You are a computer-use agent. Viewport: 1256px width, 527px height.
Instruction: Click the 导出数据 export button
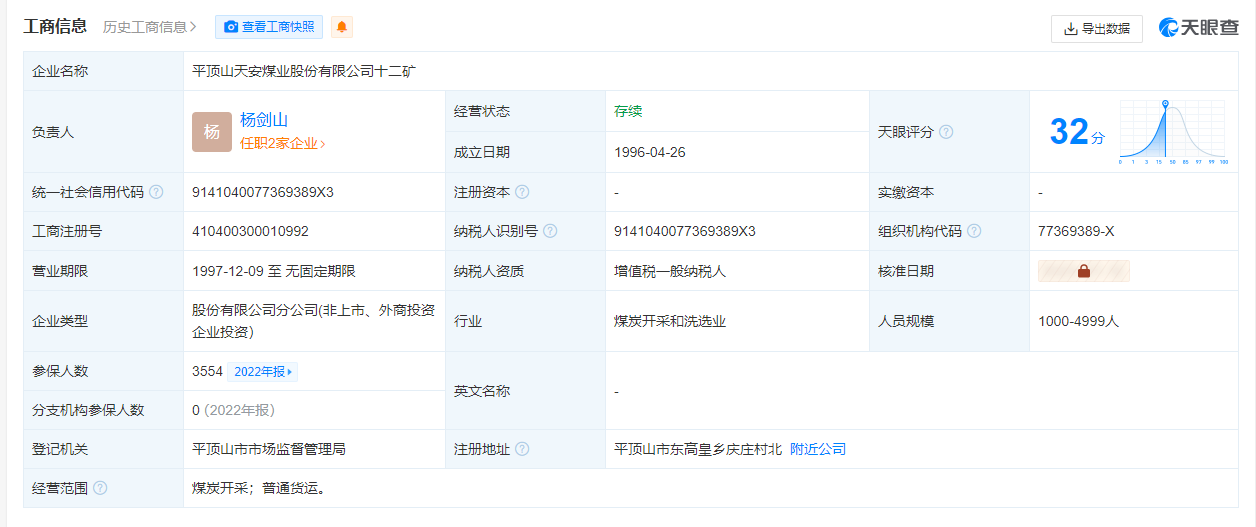pos(1097,29)
